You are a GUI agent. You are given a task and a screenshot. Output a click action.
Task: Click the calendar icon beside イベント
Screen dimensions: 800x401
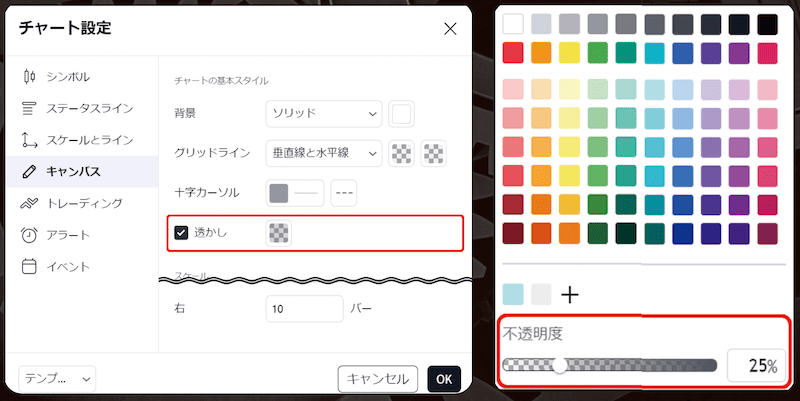click(29, 267)
